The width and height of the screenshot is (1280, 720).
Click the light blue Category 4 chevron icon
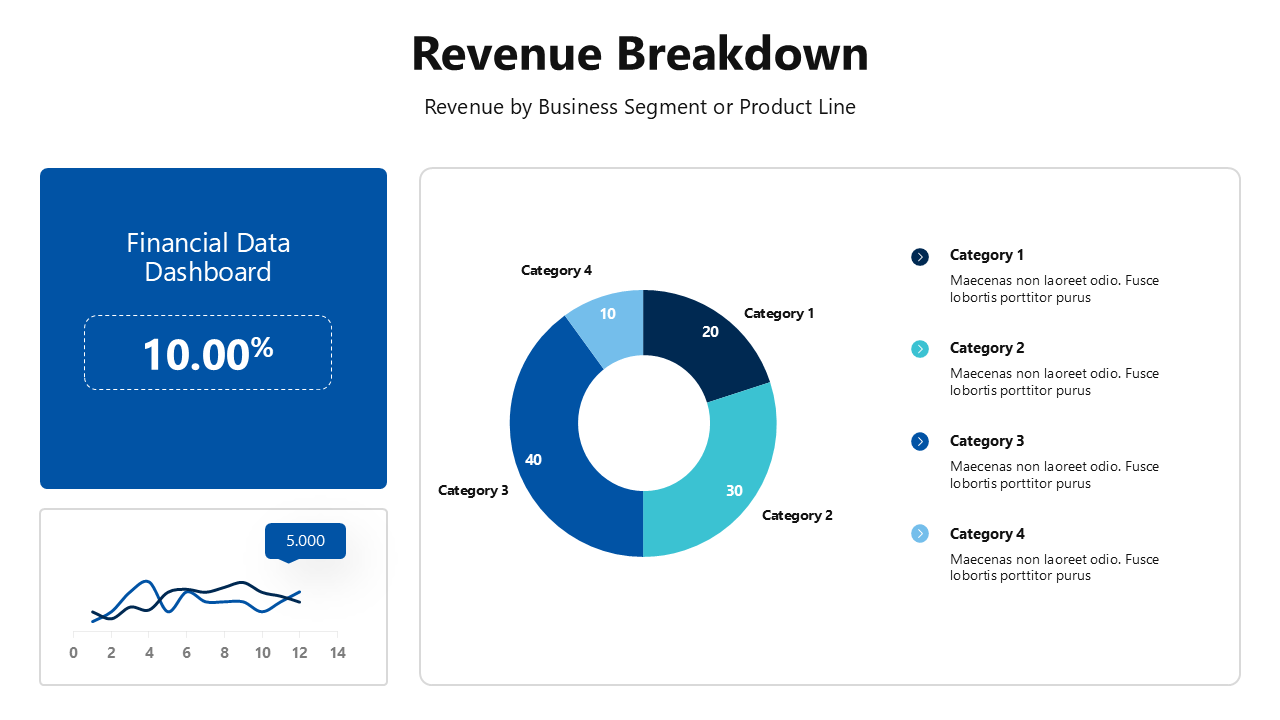pyautogui.click(x=919, y=534)
